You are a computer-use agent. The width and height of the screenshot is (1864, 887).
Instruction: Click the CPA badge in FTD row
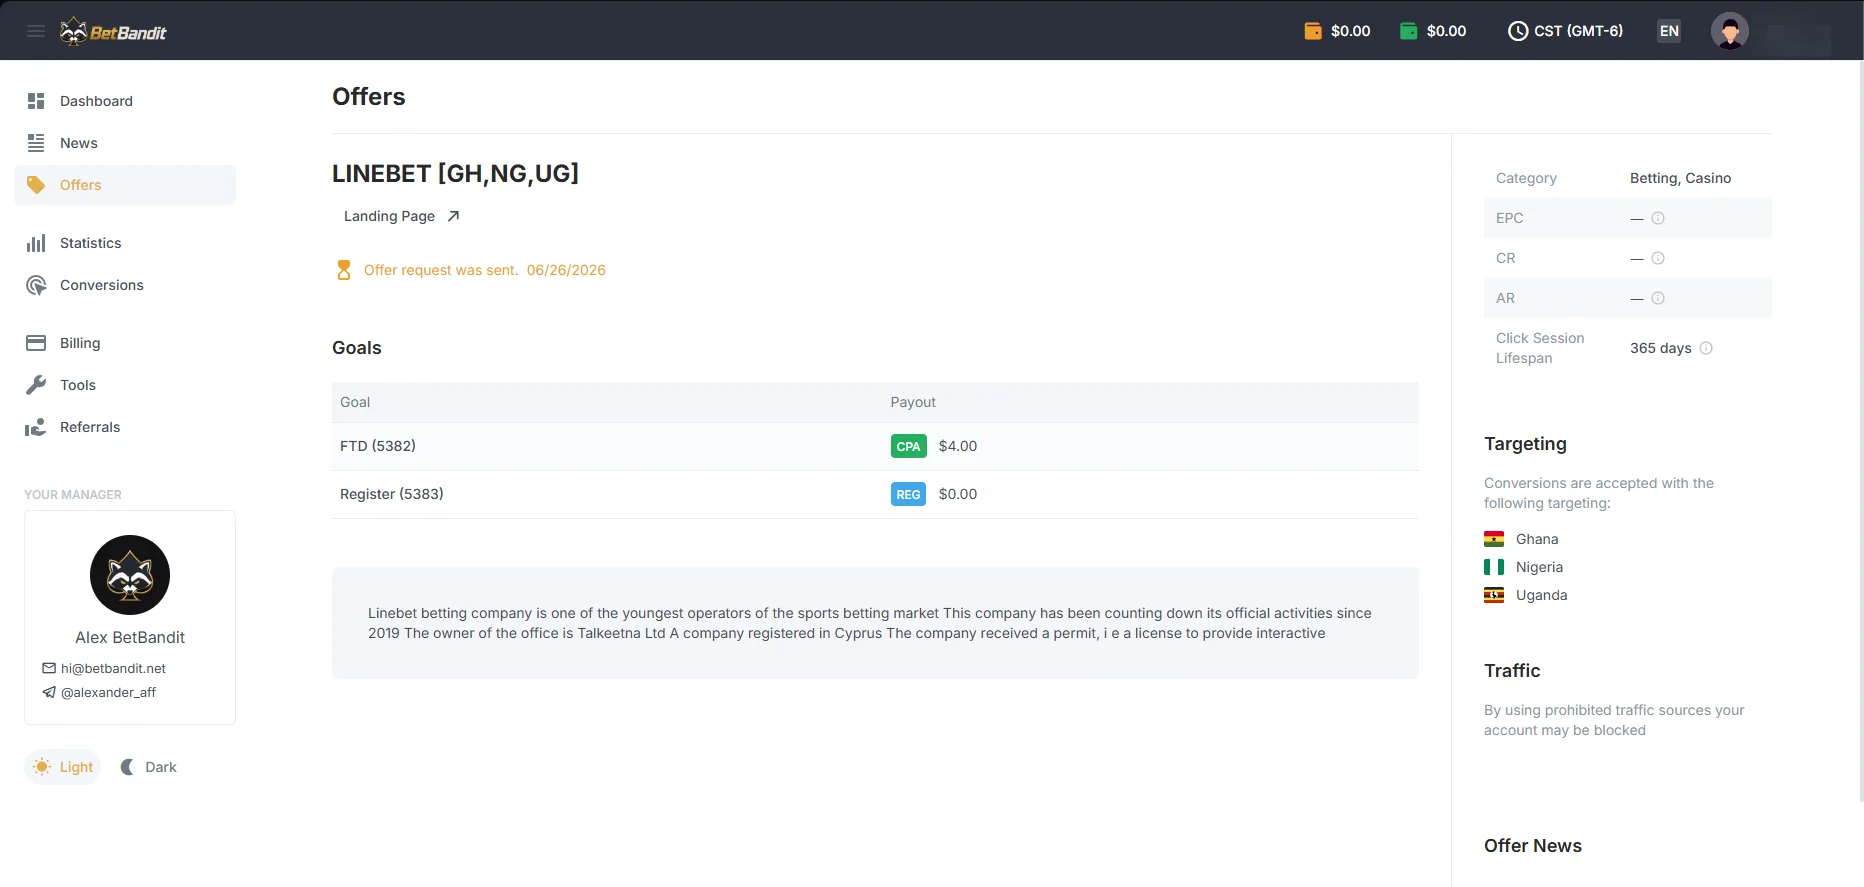(908, 446)
